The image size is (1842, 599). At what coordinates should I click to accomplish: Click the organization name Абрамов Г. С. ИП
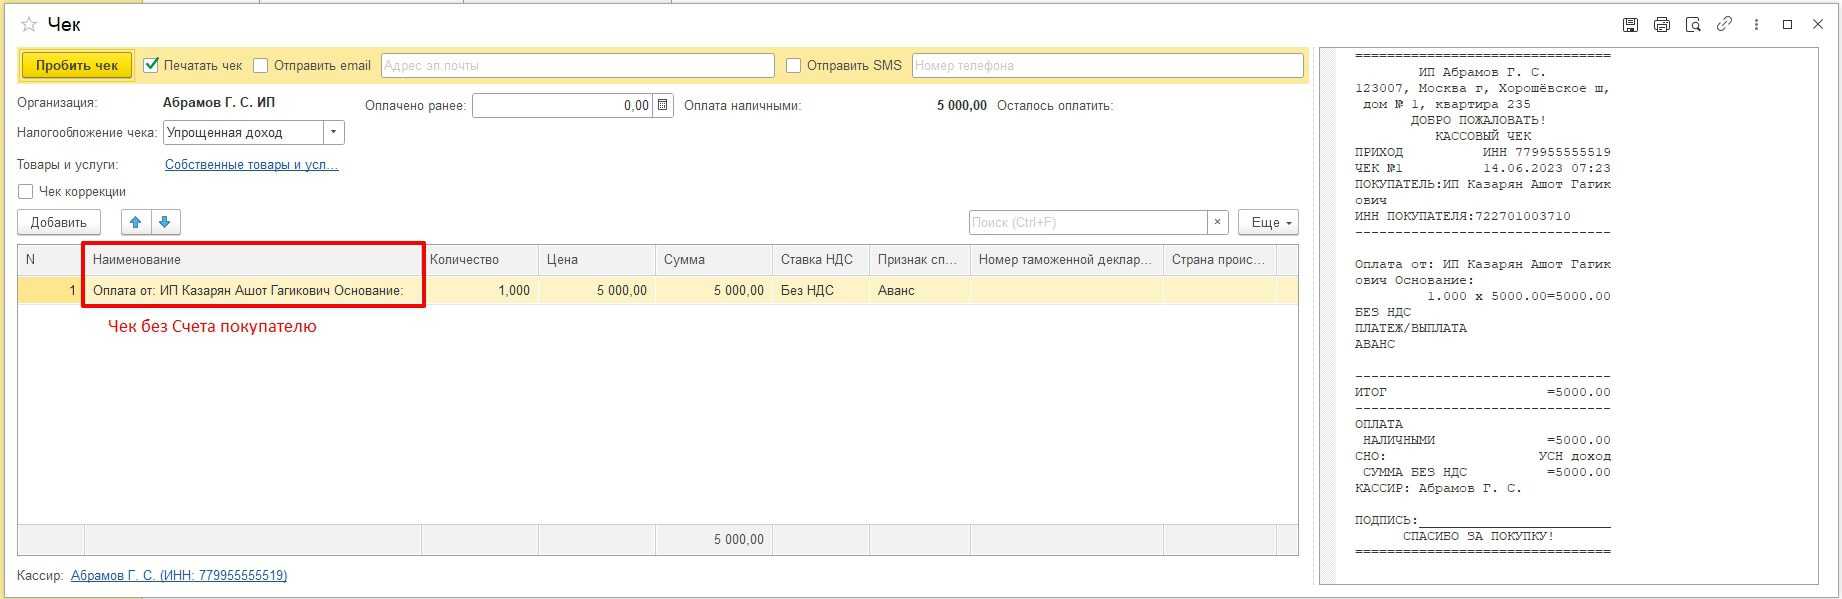pyautogui.click(x=219, y=103)
